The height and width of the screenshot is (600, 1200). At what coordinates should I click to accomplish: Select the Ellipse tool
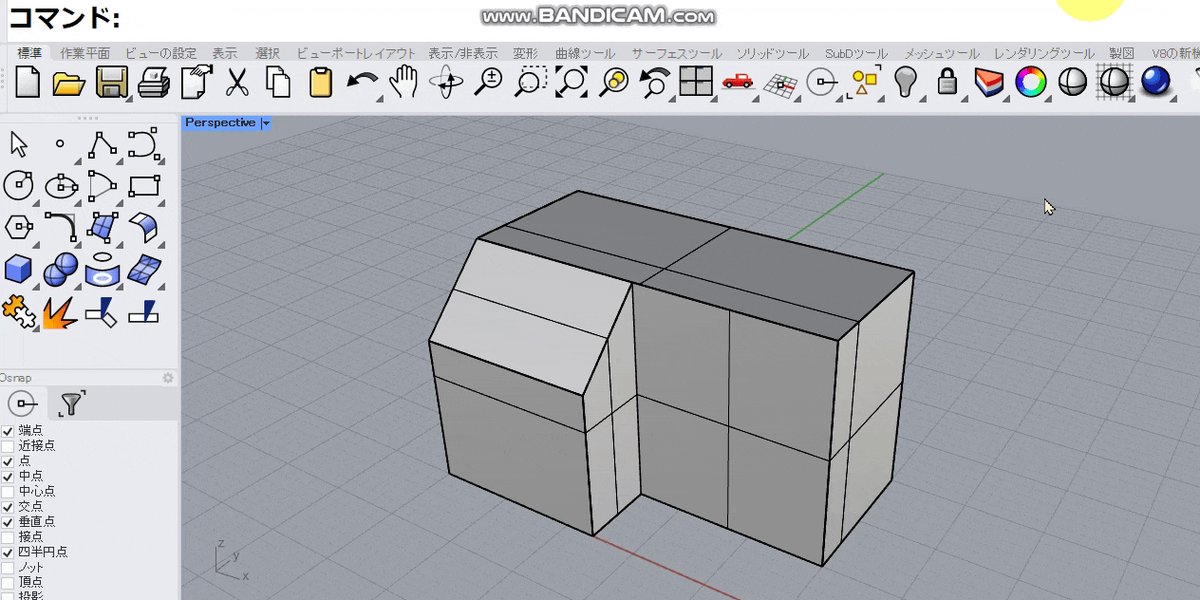(61, 185)
